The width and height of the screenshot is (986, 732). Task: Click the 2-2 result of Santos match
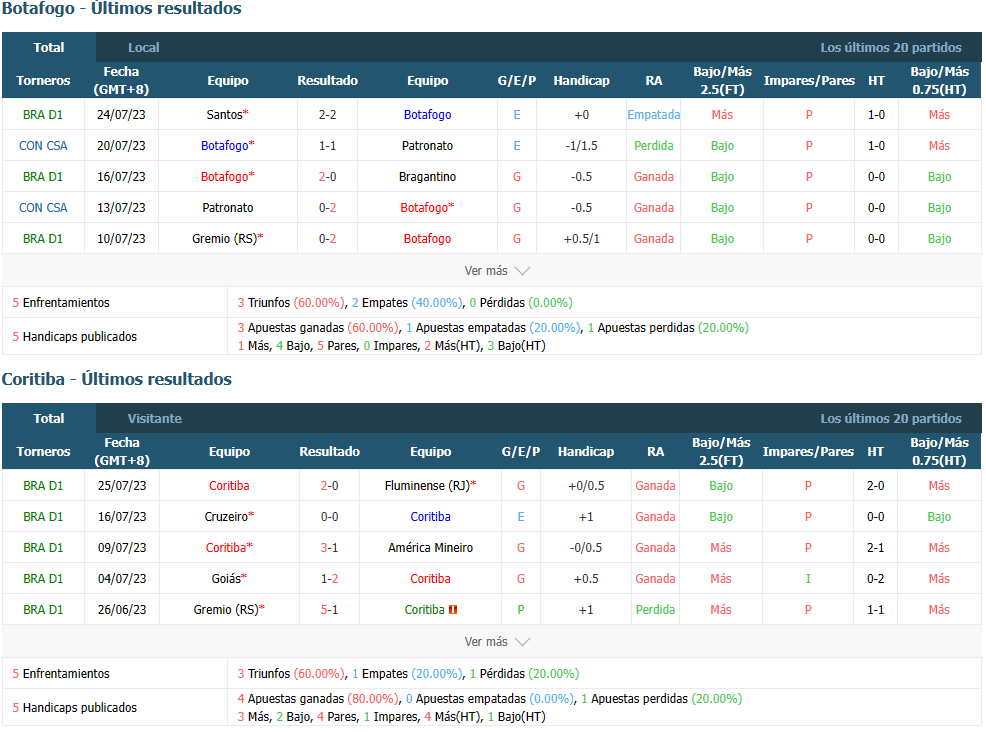327,115
